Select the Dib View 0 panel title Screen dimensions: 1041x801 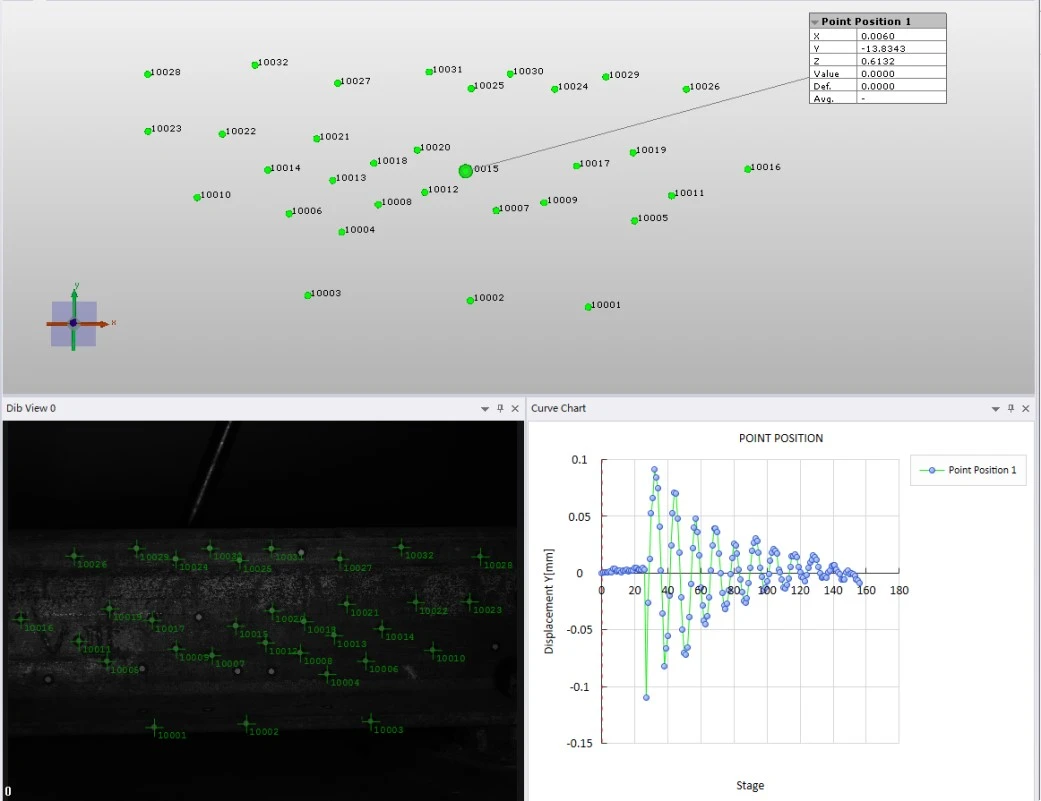[x=31, y=408]
